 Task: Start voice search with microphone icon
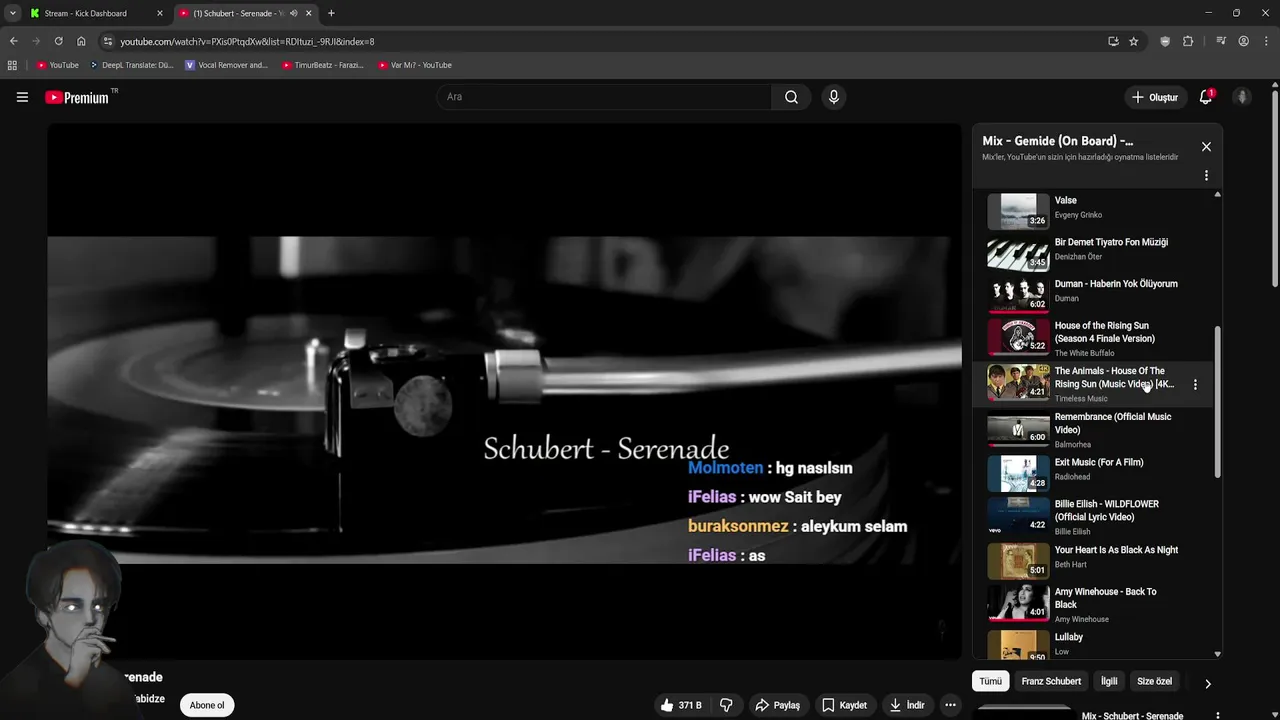click(833, 97)
